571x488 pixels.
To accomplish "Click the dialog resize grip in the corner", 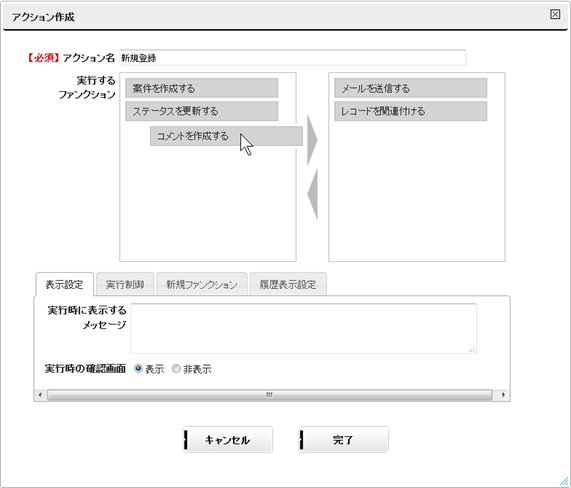I will [564, 481].
